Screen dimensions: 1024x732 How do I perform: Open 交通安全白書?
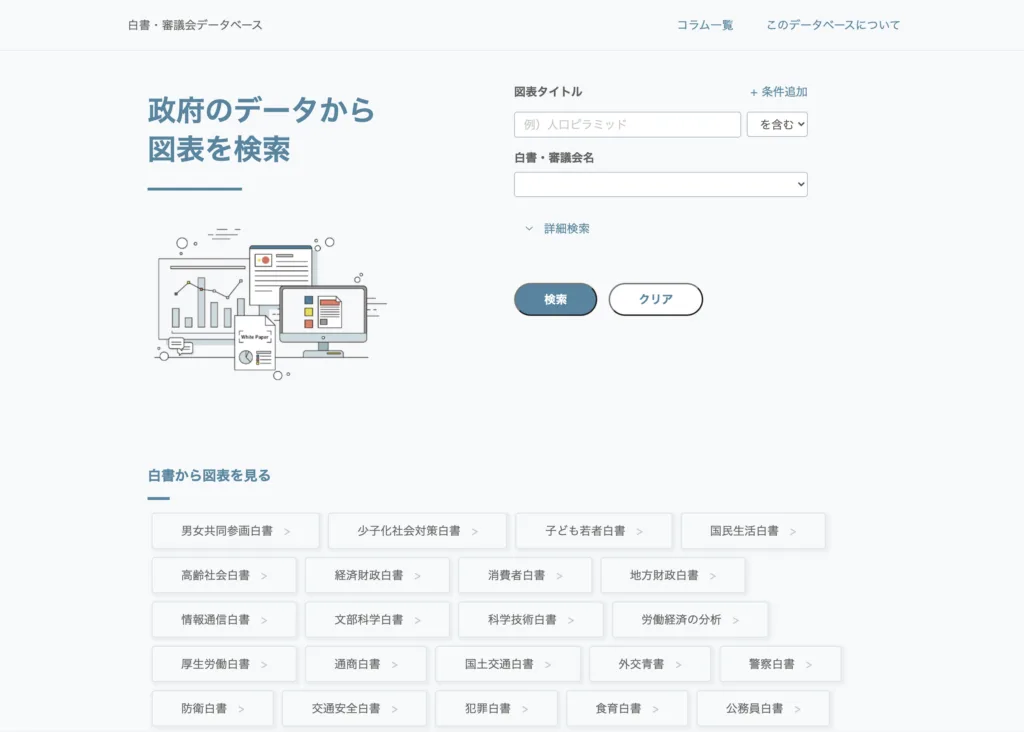(355, 708)
